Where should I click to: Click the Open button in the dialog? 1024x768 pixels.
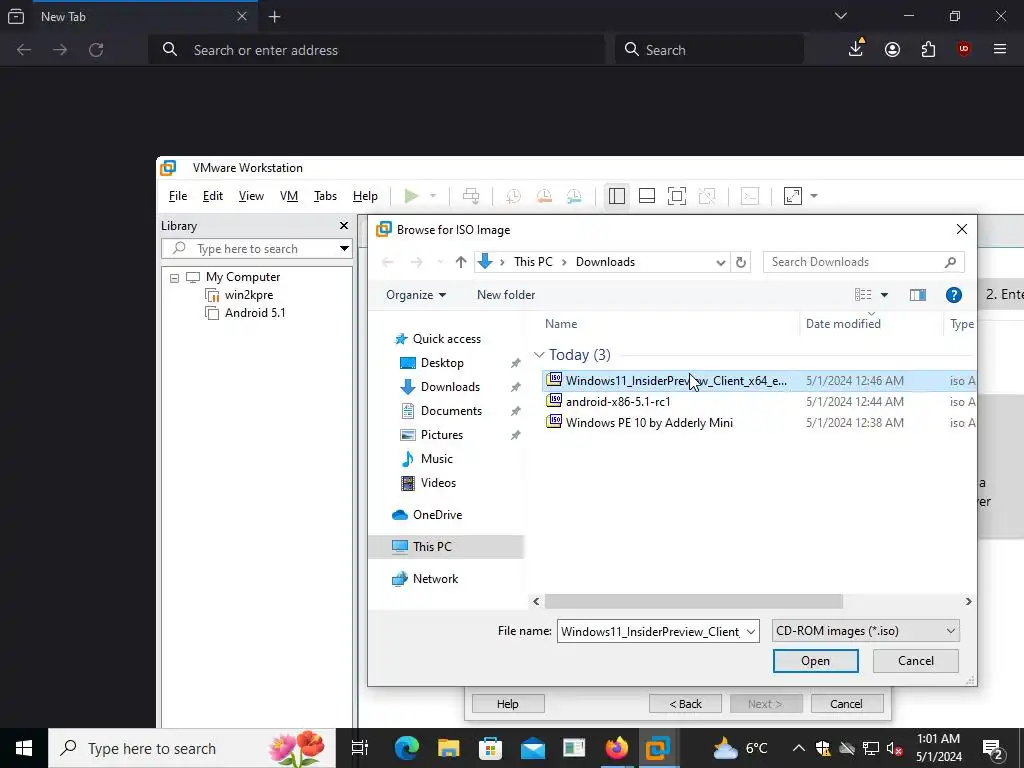click(816, 661)
